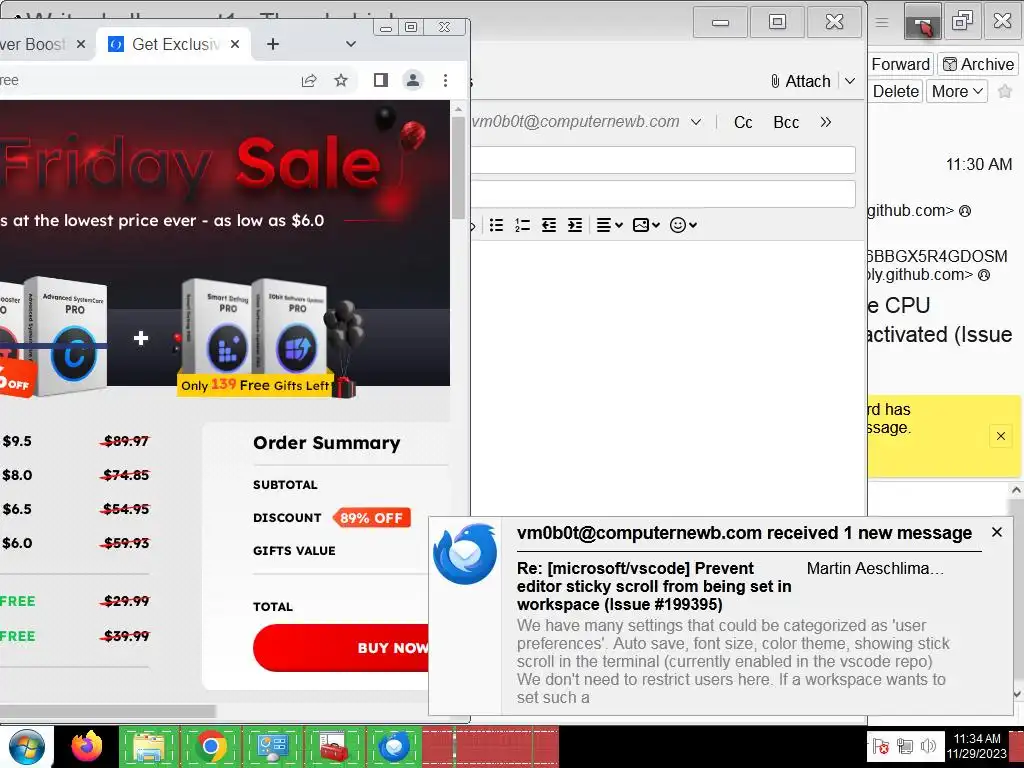Launch Firefox from the taskbar
Viewport: 1024px width, 768px height.
[x=87, y=747]
